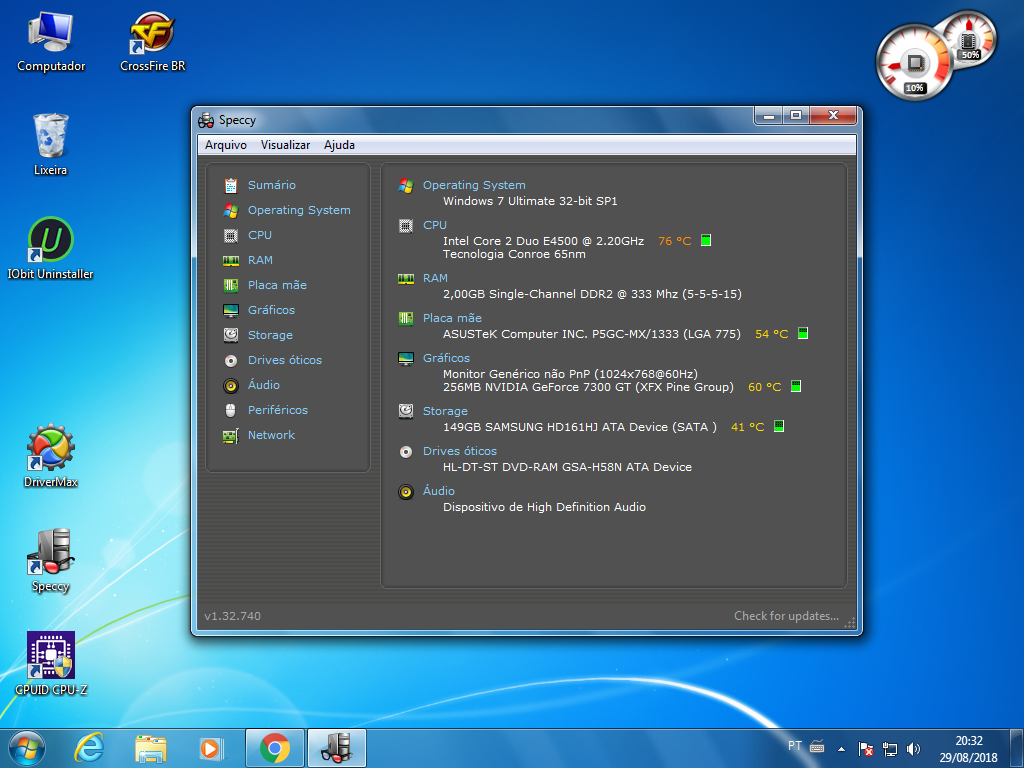1024x768 pixels.
Task: Click the Operating System heading link
Action: 474,185
